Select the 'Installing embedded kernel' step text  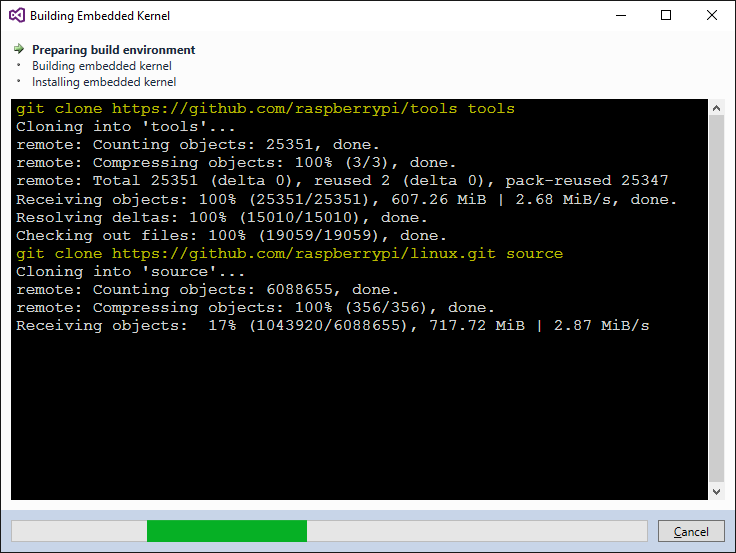[104, 82]
